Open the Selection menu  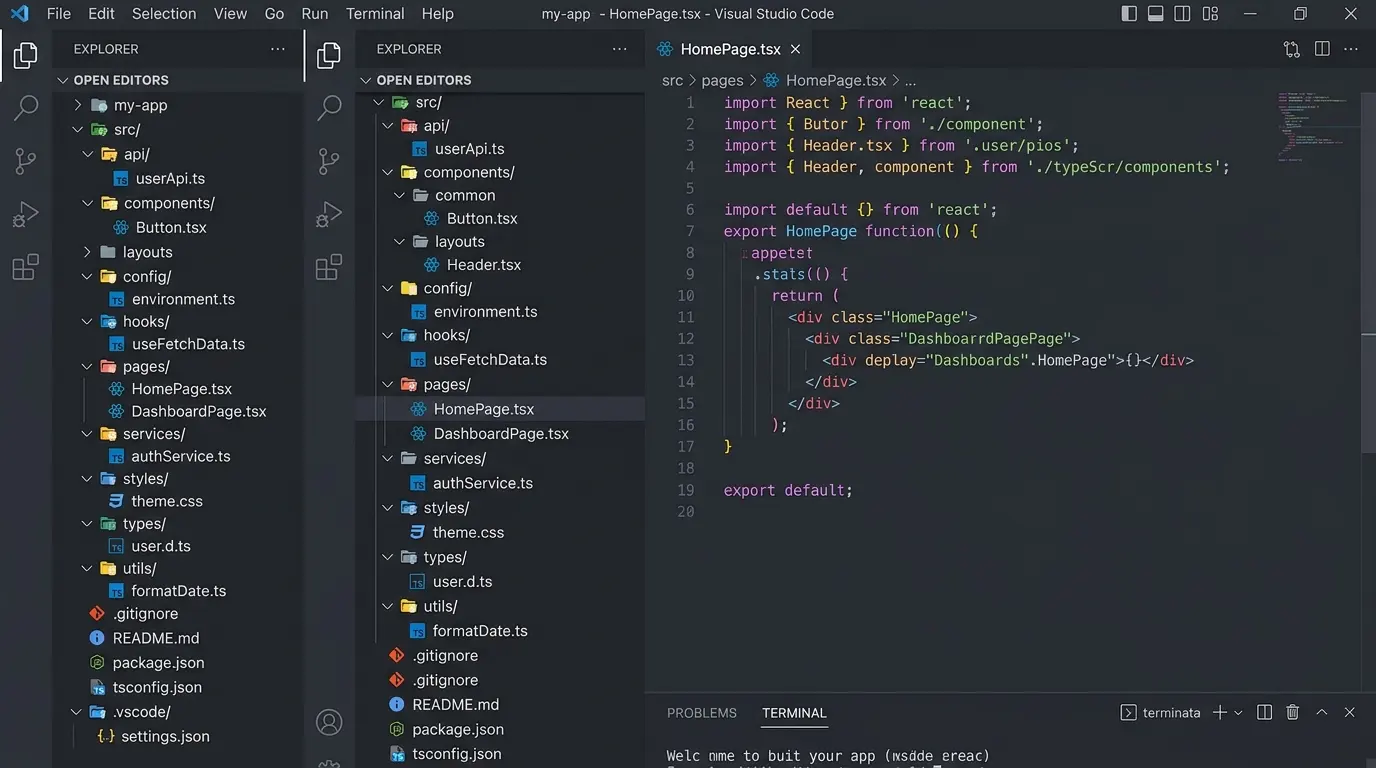164,14
